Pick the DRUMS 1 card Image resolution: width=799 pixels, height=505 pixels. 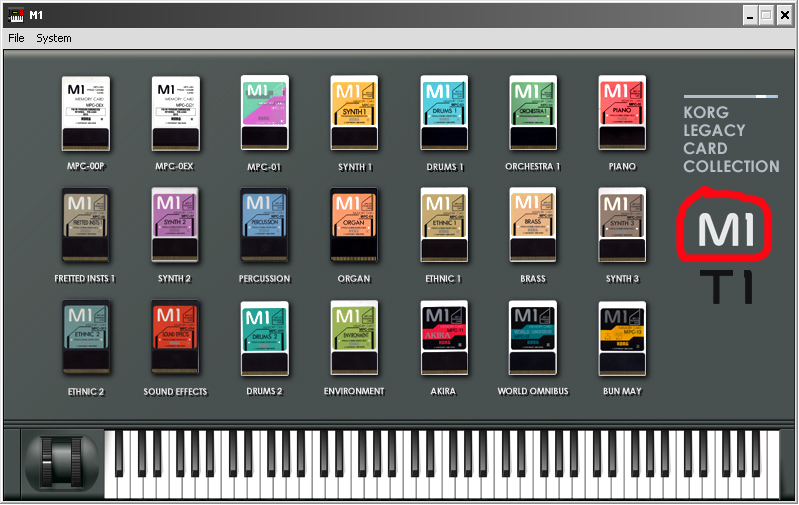[444, 113]
